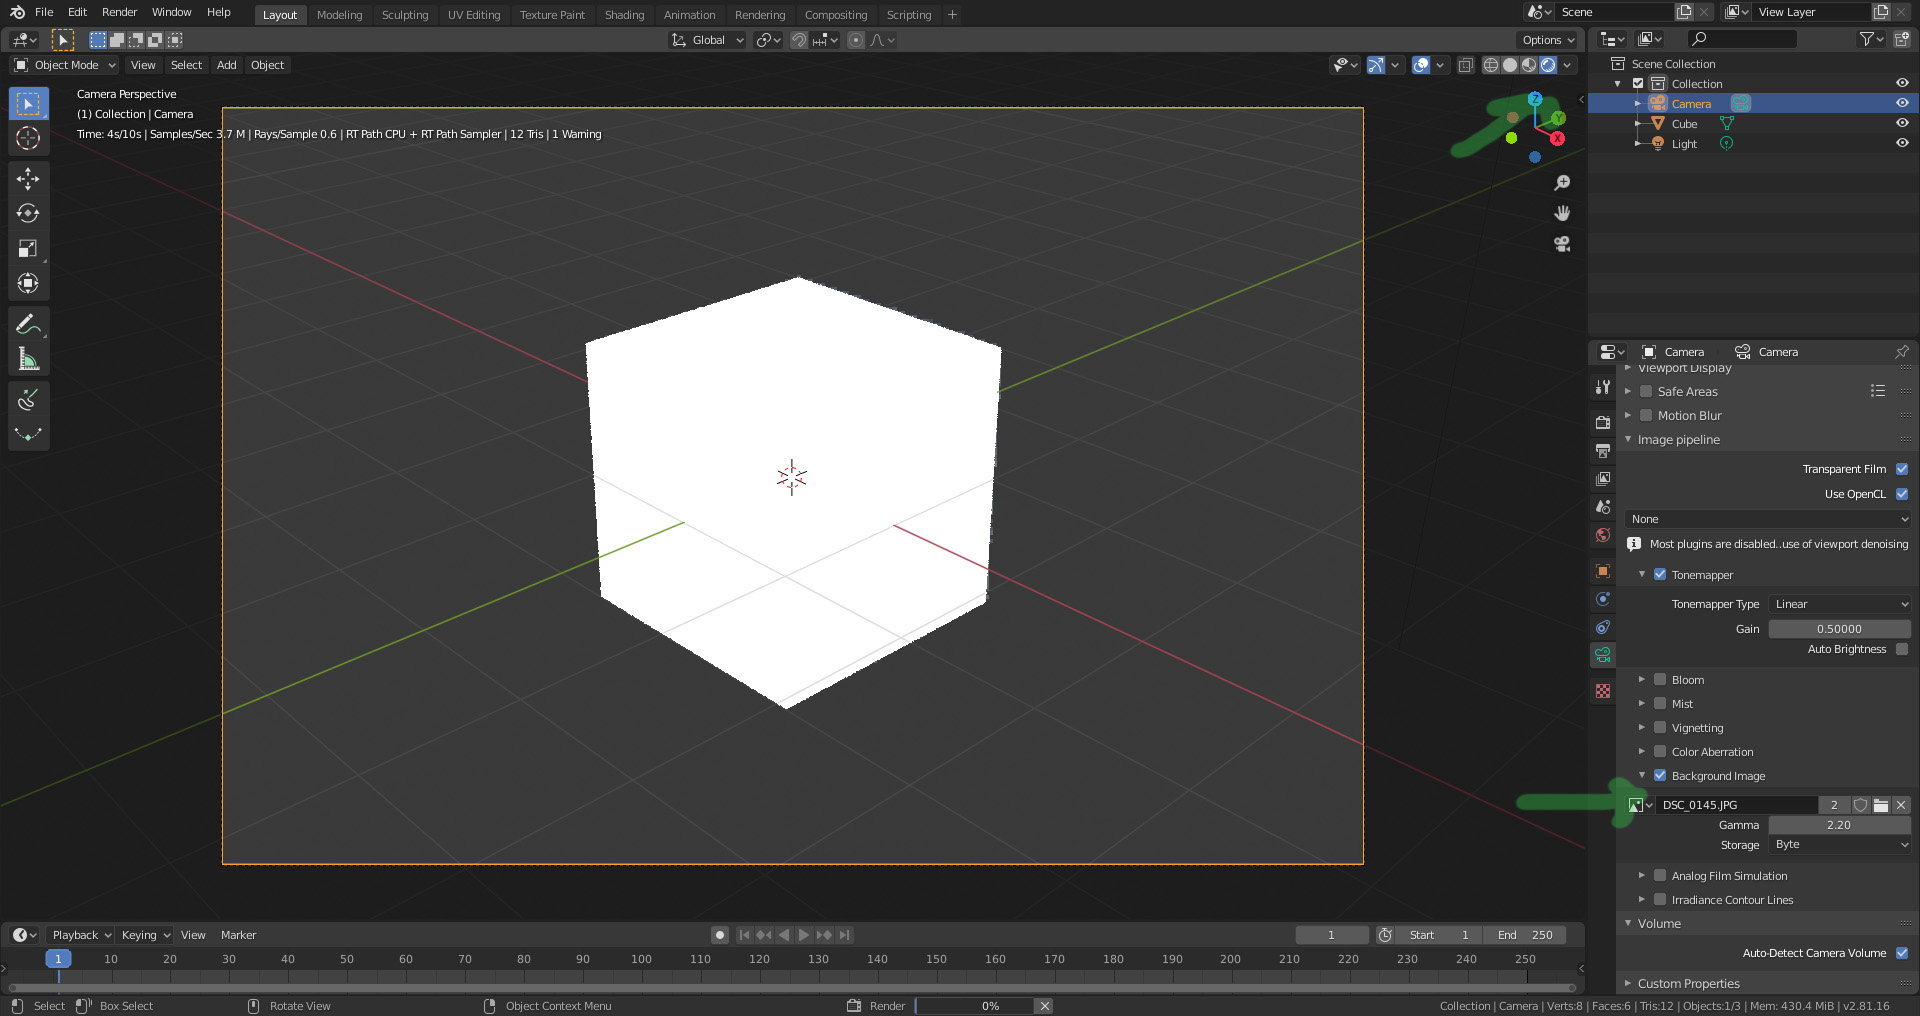Select the Scale tool
Viewport: 1920px width, 1016px height.
tap(28, 248)
